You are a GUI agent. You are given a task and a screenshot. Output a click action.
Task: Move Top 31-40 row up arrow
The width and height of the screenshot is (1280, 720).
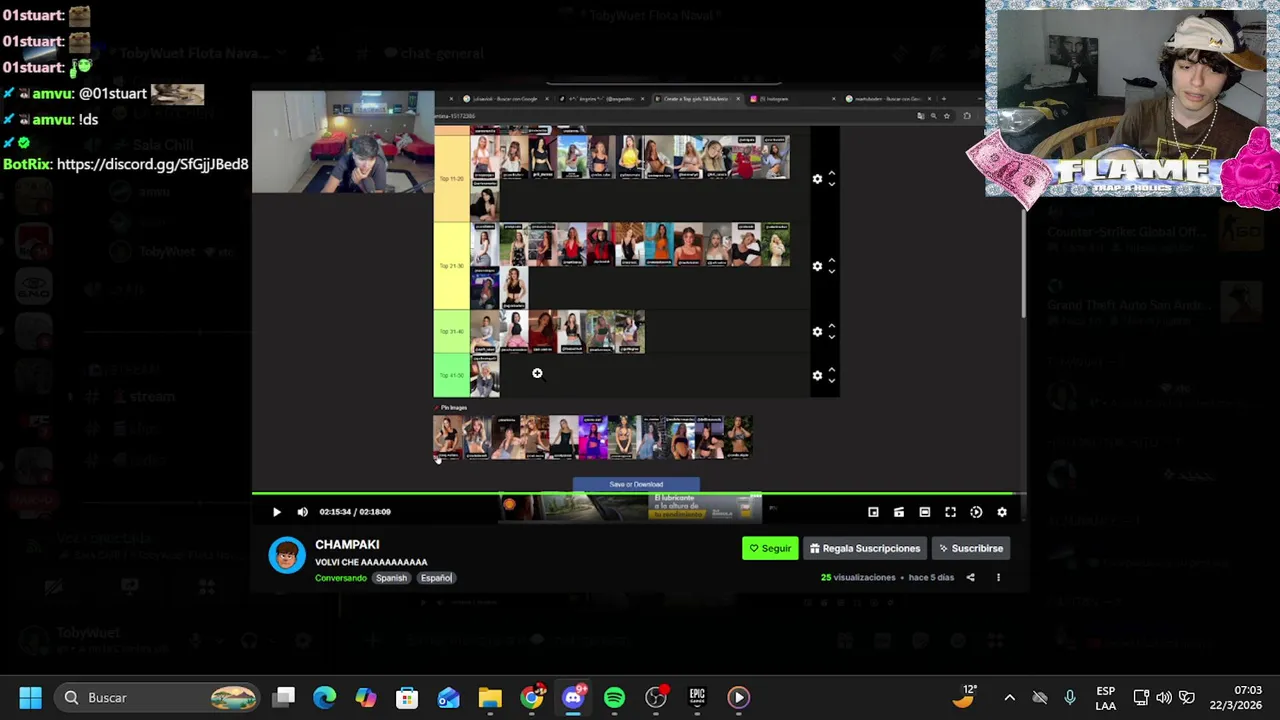[831, 327]
